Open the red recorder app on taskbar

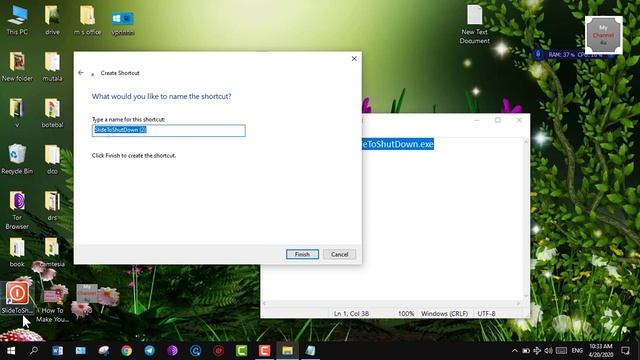click(x=218, y=351)
